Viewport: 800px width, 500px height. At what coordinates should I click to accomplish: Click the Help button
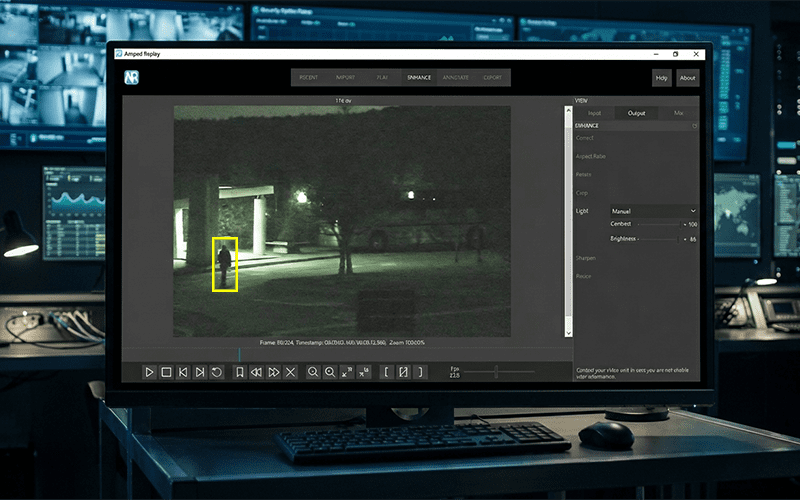click(x=661, y=78)
